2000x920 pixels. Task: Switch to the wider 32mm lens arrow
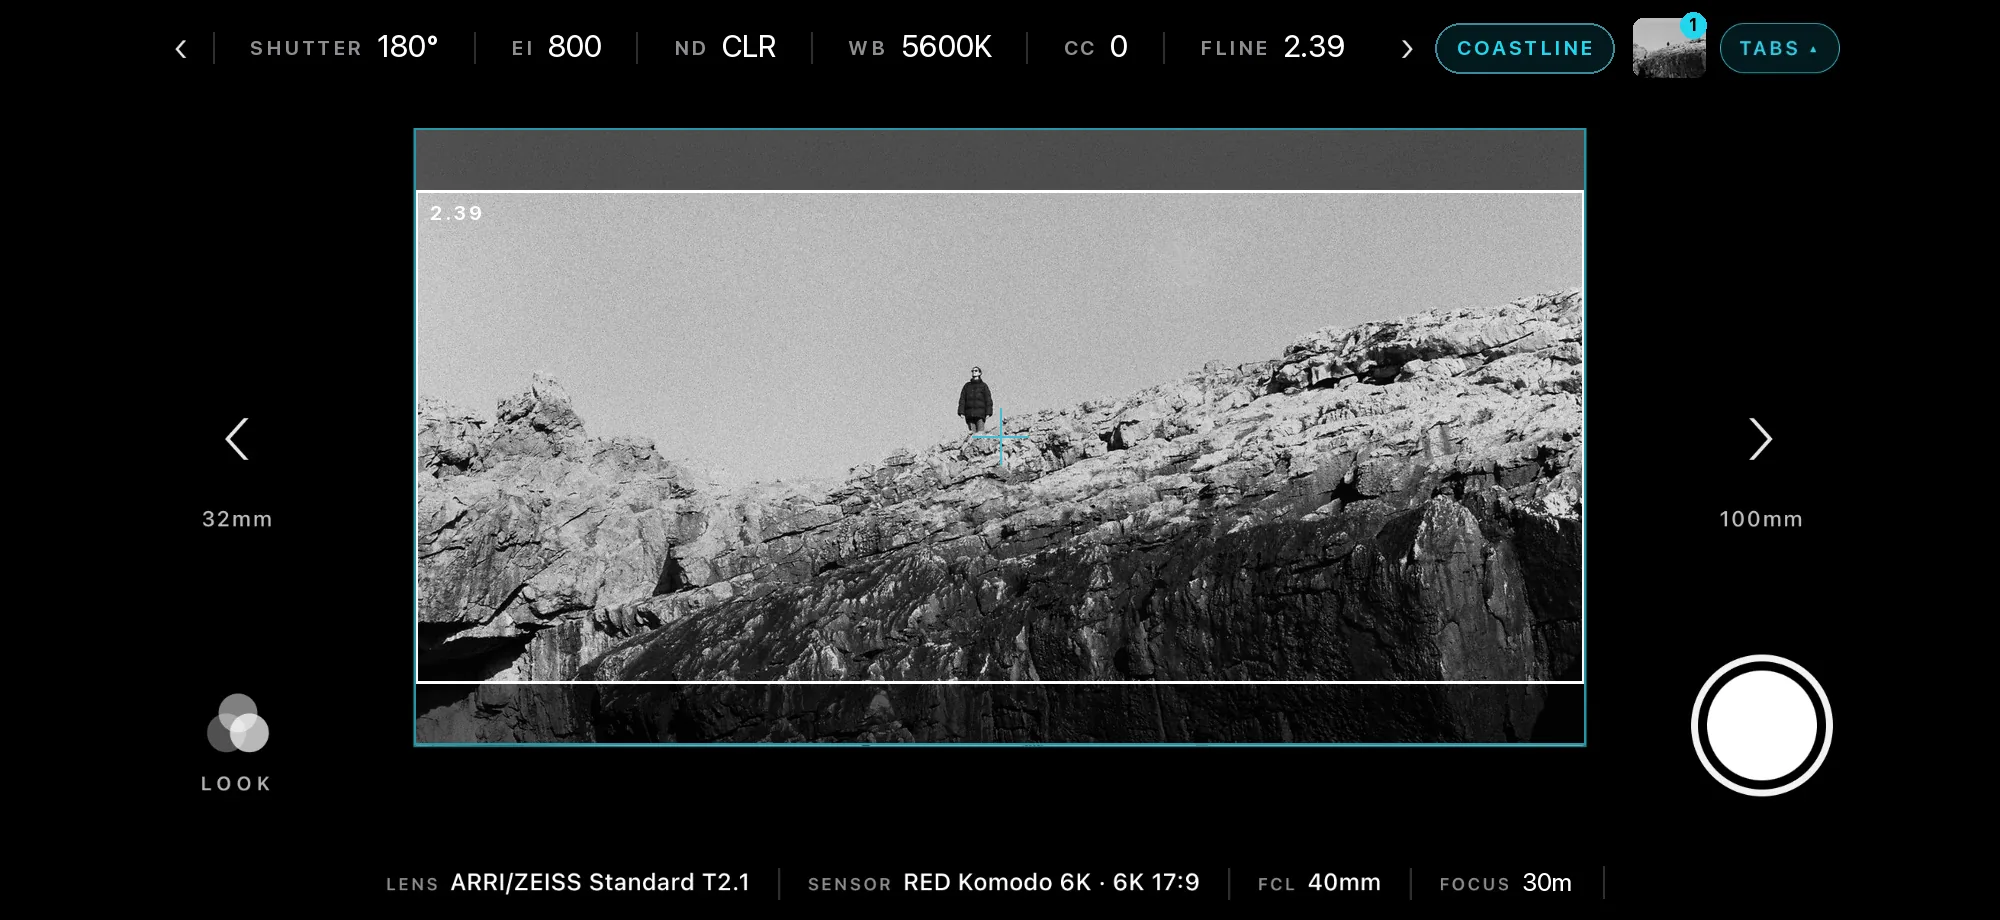pyautogui.click(x=237, y=439)
